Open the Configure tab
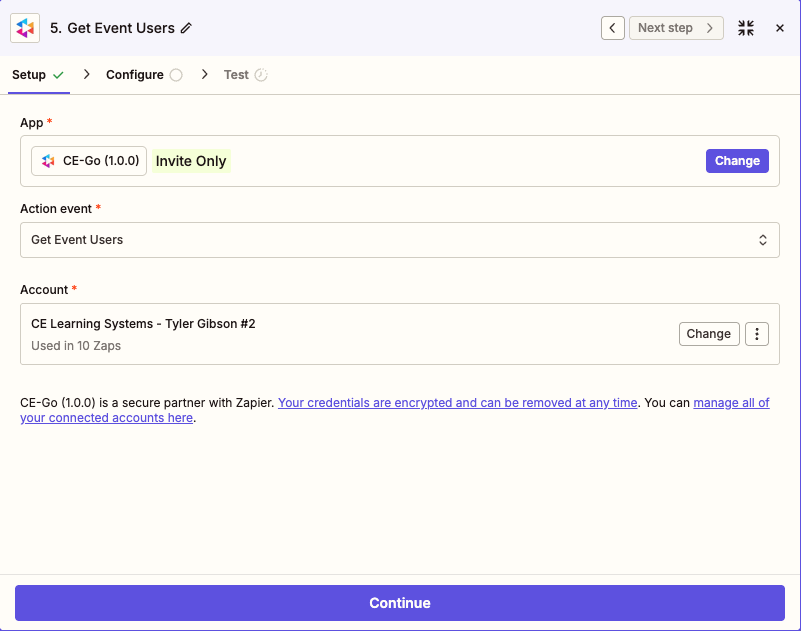801x631 pixels. [144, 75]
